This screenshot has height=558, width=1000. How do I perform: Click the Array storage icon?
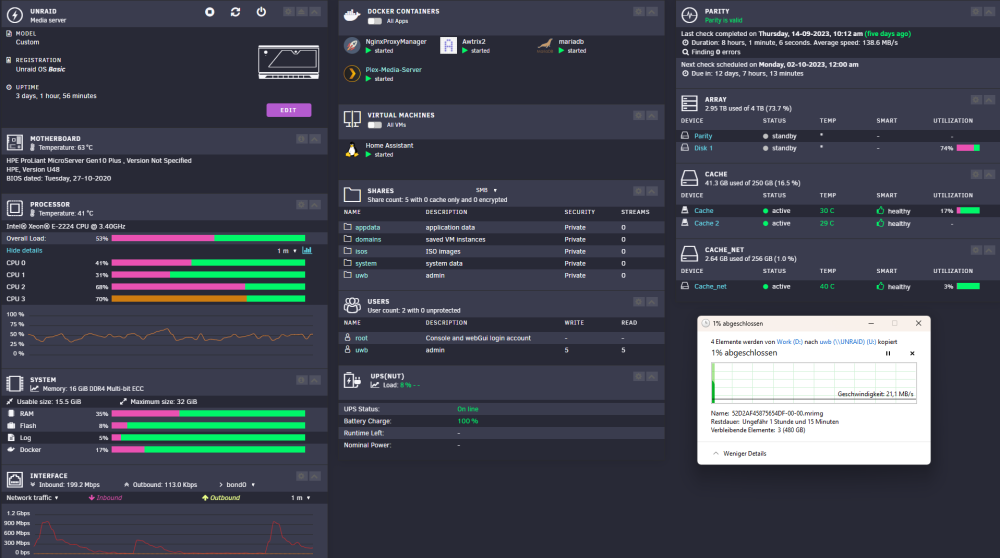pos(689,103)
